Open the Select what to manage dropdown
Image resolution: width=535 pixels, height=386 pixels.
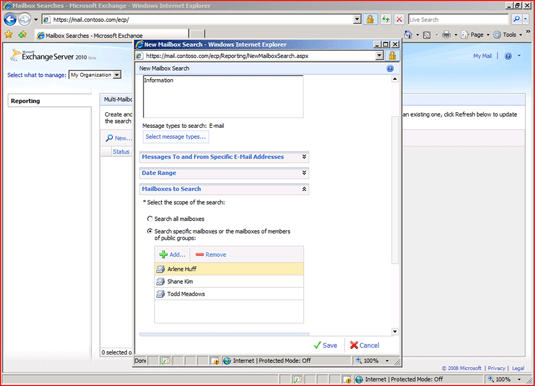pyautogui.click(x=95, y=75)
